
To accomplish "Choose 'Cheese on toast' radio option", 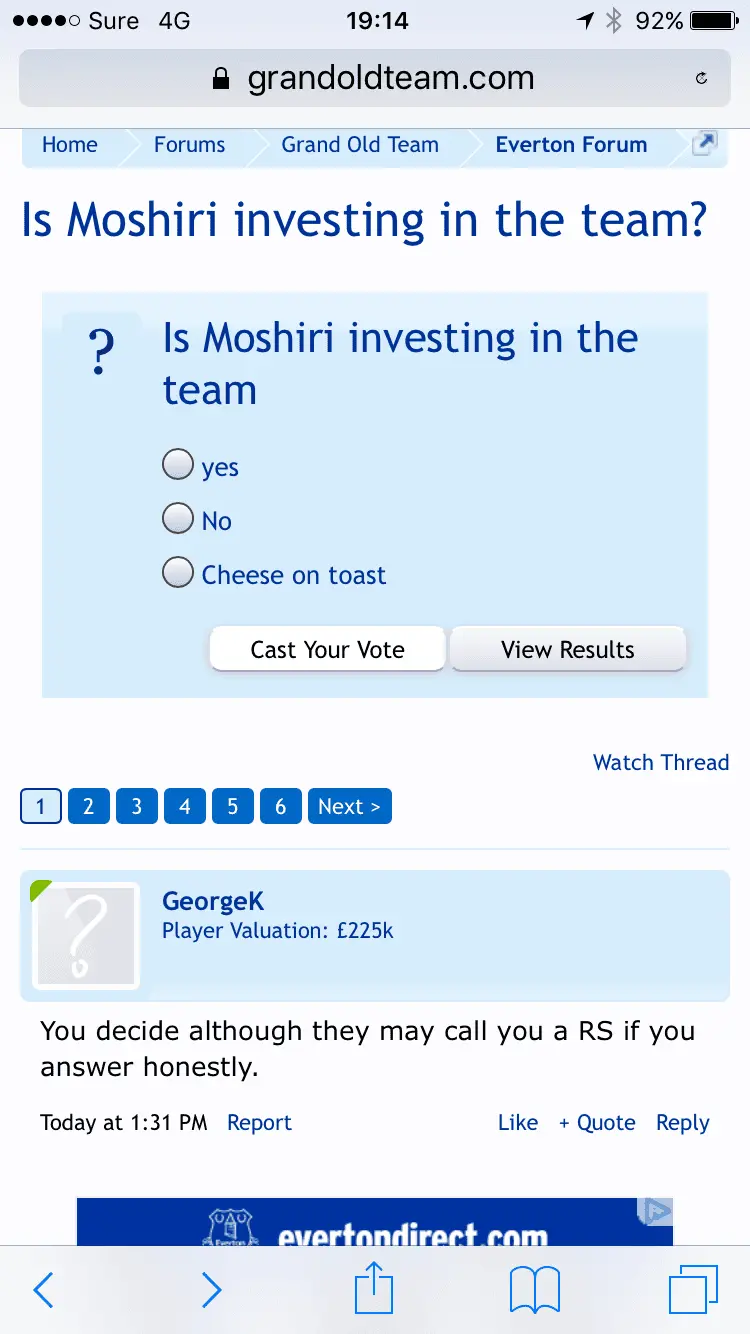I will (178, 573).
